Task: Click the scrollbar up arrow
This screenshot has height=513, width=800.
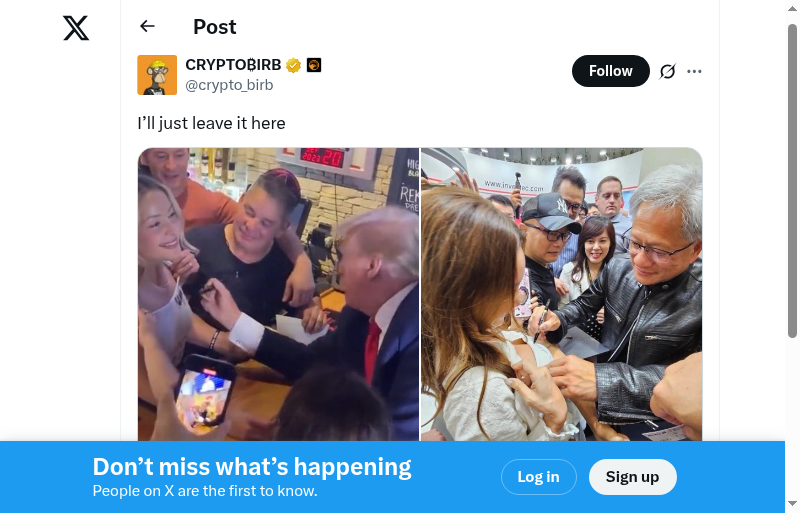Action: click(792, 8)
